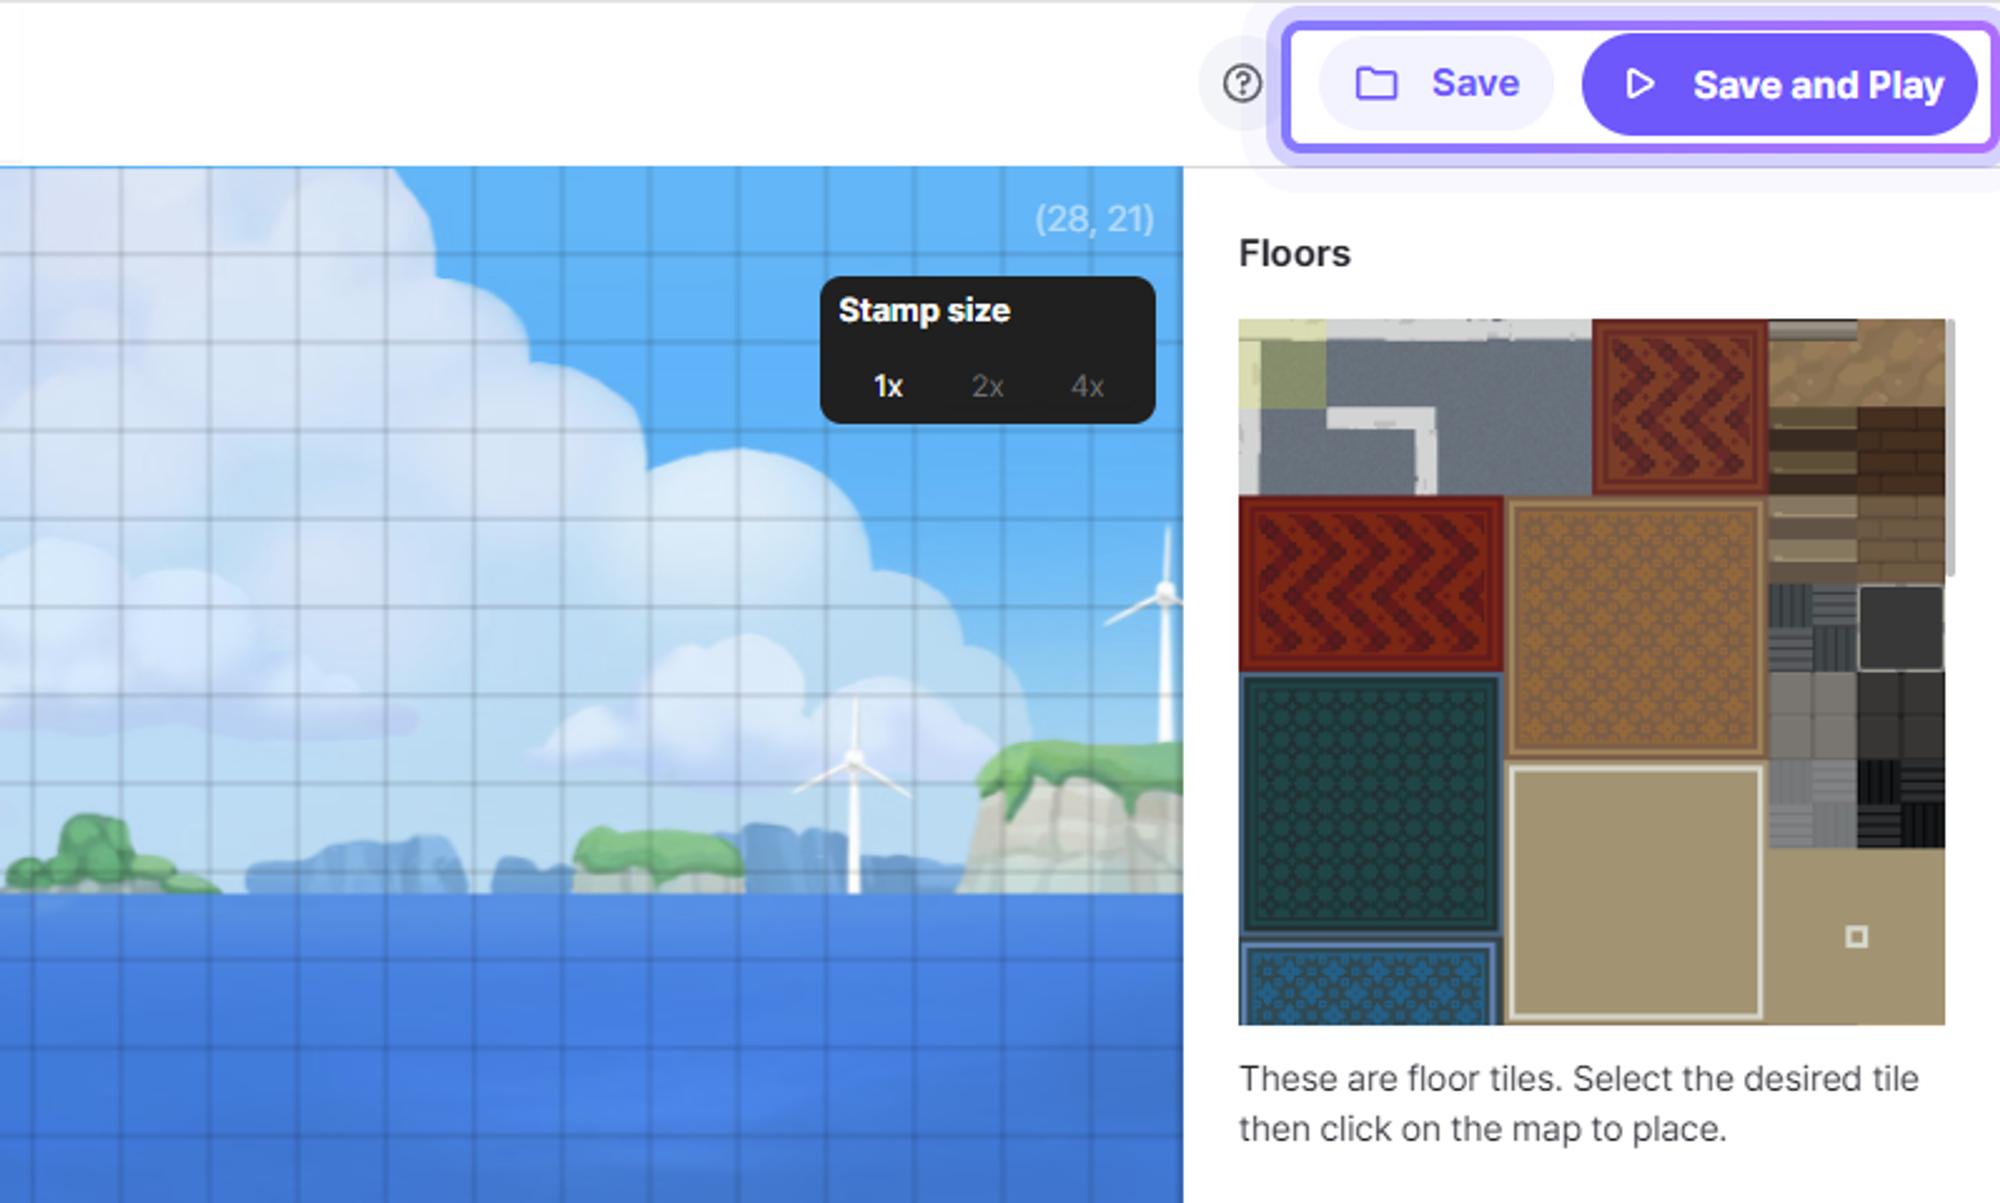Choose the brown dirt floor tile
The height and width of the screenshot is (1203, 2000).
click(x=1856, y=365)
